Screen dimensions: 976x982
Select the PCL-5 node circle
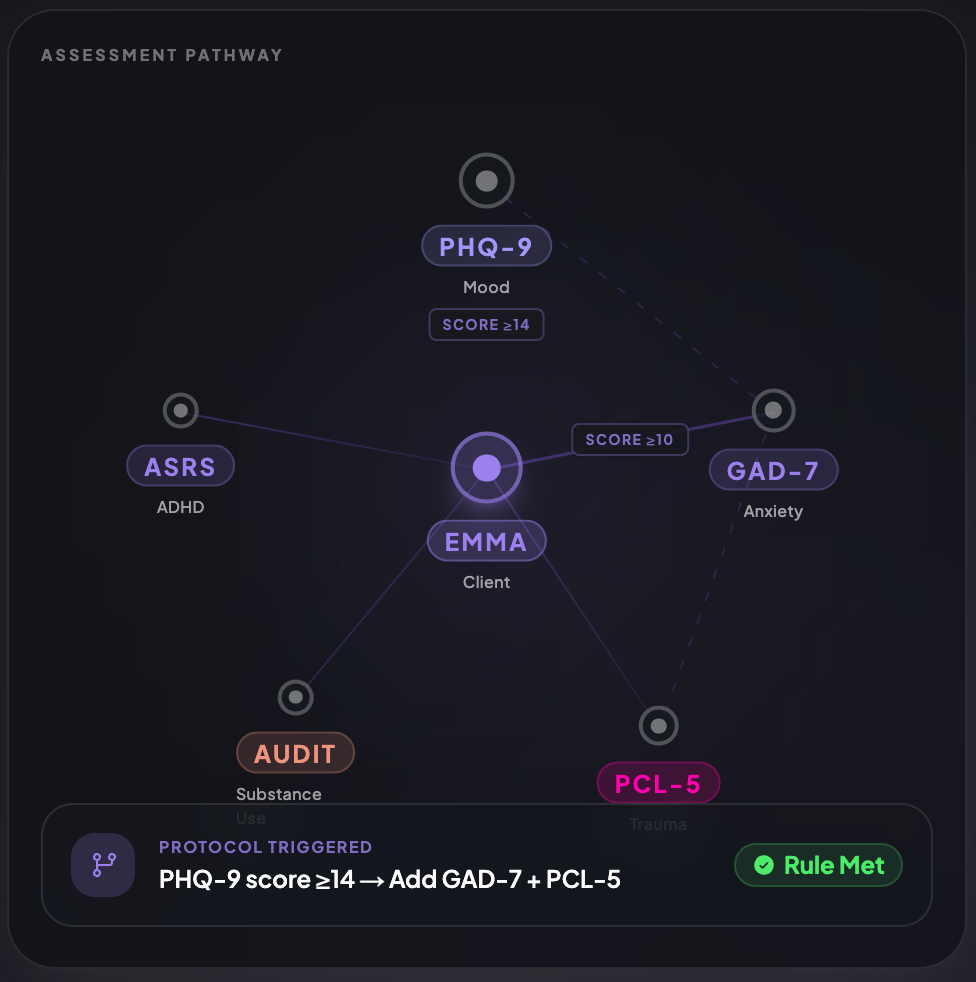coord(658,726)
